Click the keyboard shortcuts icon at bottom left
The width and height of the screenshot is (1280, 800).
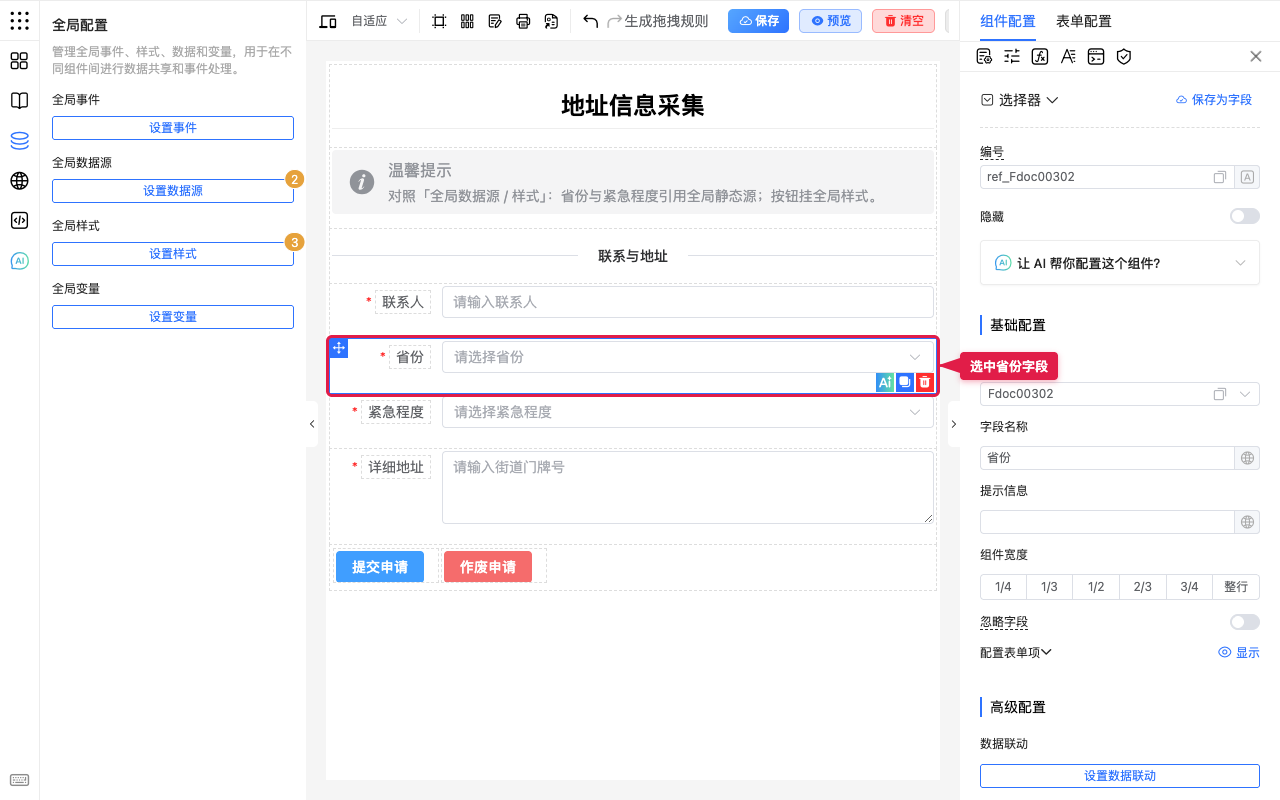pyautogui.click(x=19, y=780)
